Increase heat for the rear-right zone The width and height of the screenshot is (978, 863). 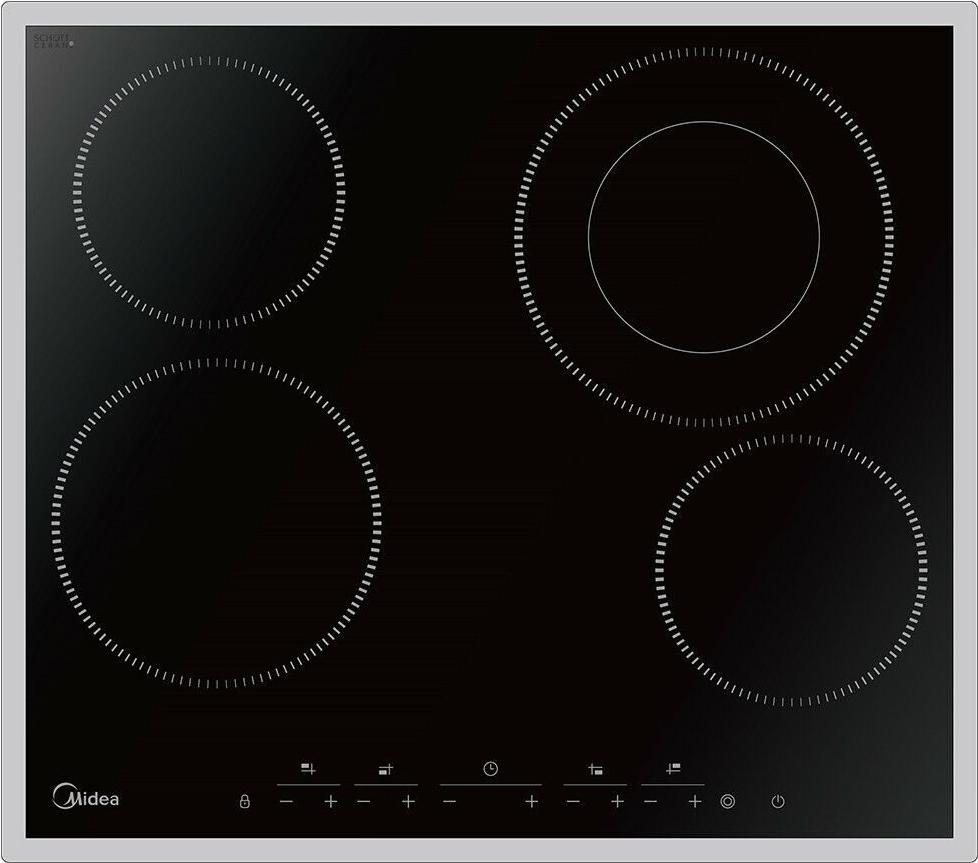695,801
